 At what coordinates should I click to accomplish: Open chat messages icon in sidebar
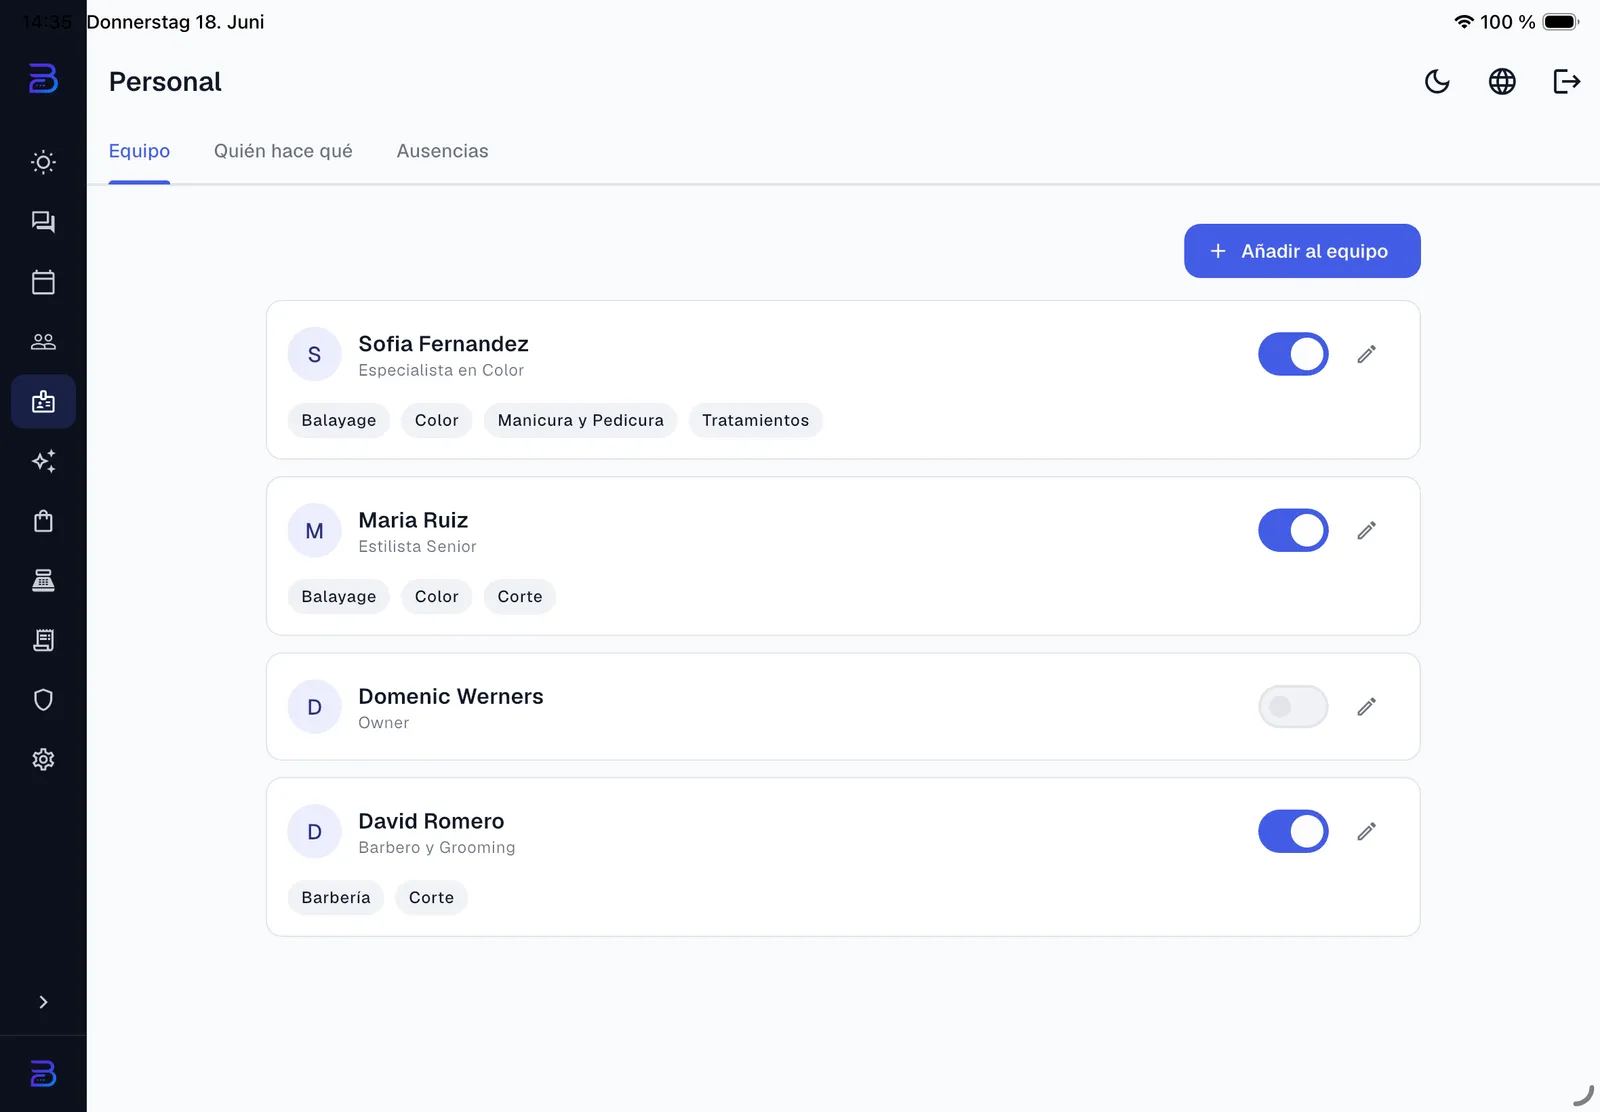point(43,222)
